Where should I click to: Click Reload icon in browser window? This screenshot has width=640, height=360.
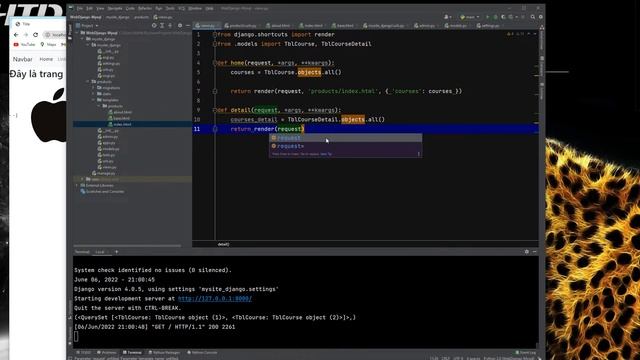pyautogui.click(x=36, y=35)
